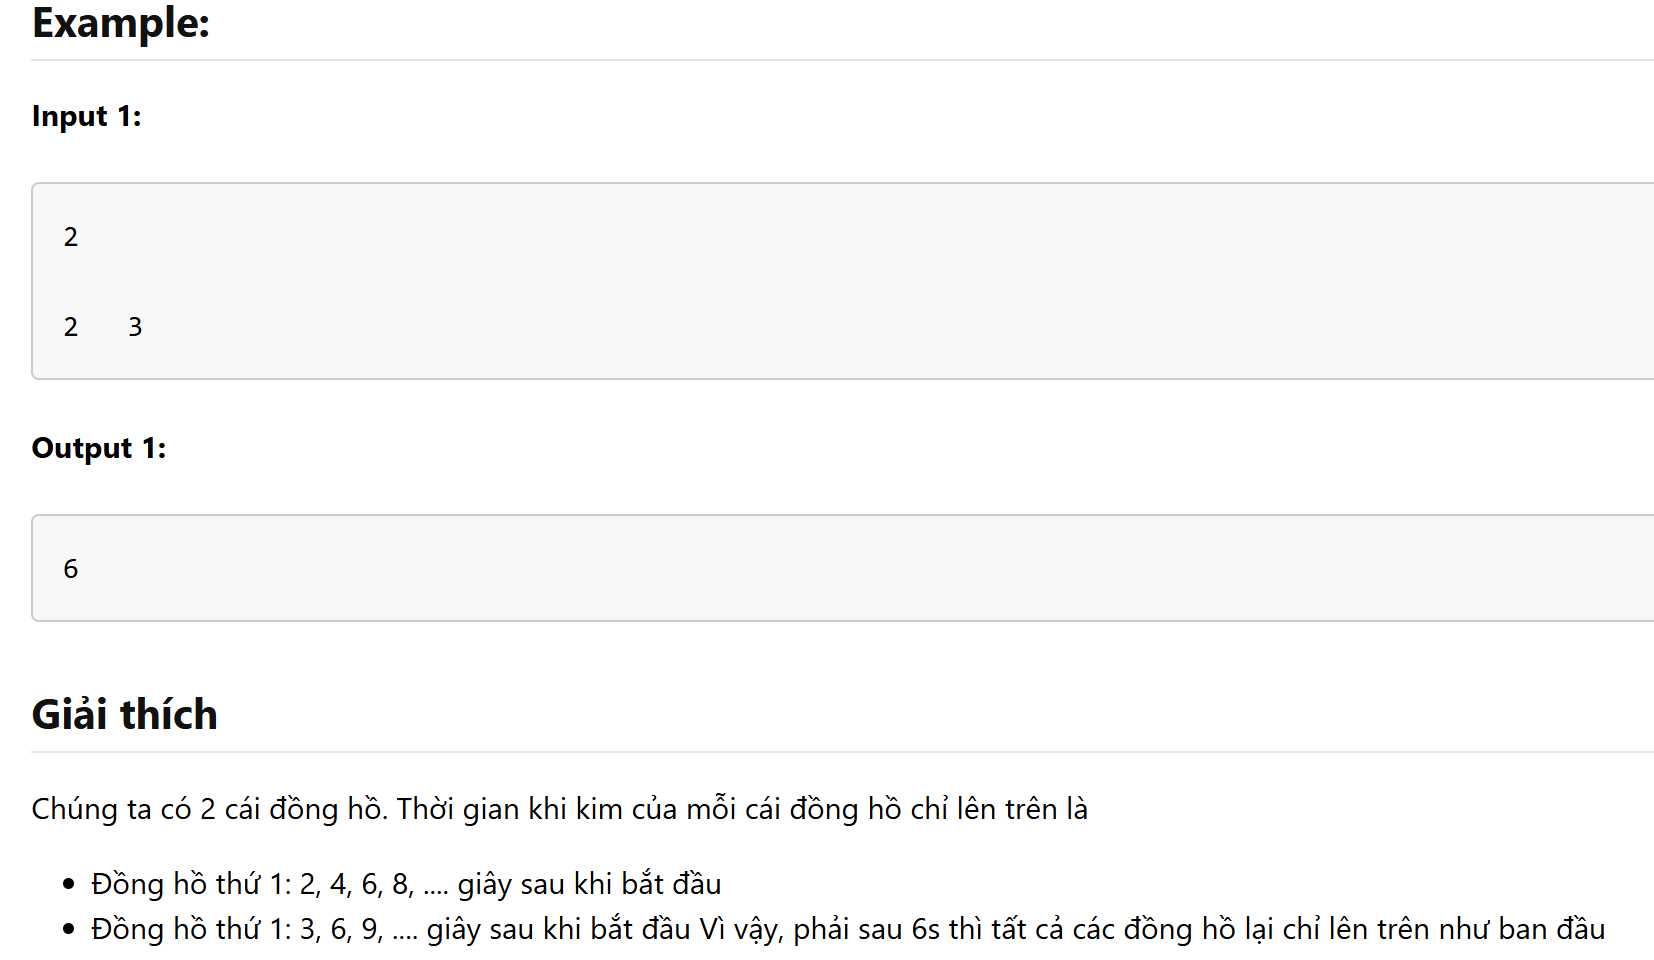Screen dimensions: 1654x960
Task: Click the "Giải thích" heading
Action: pos(125,715)
